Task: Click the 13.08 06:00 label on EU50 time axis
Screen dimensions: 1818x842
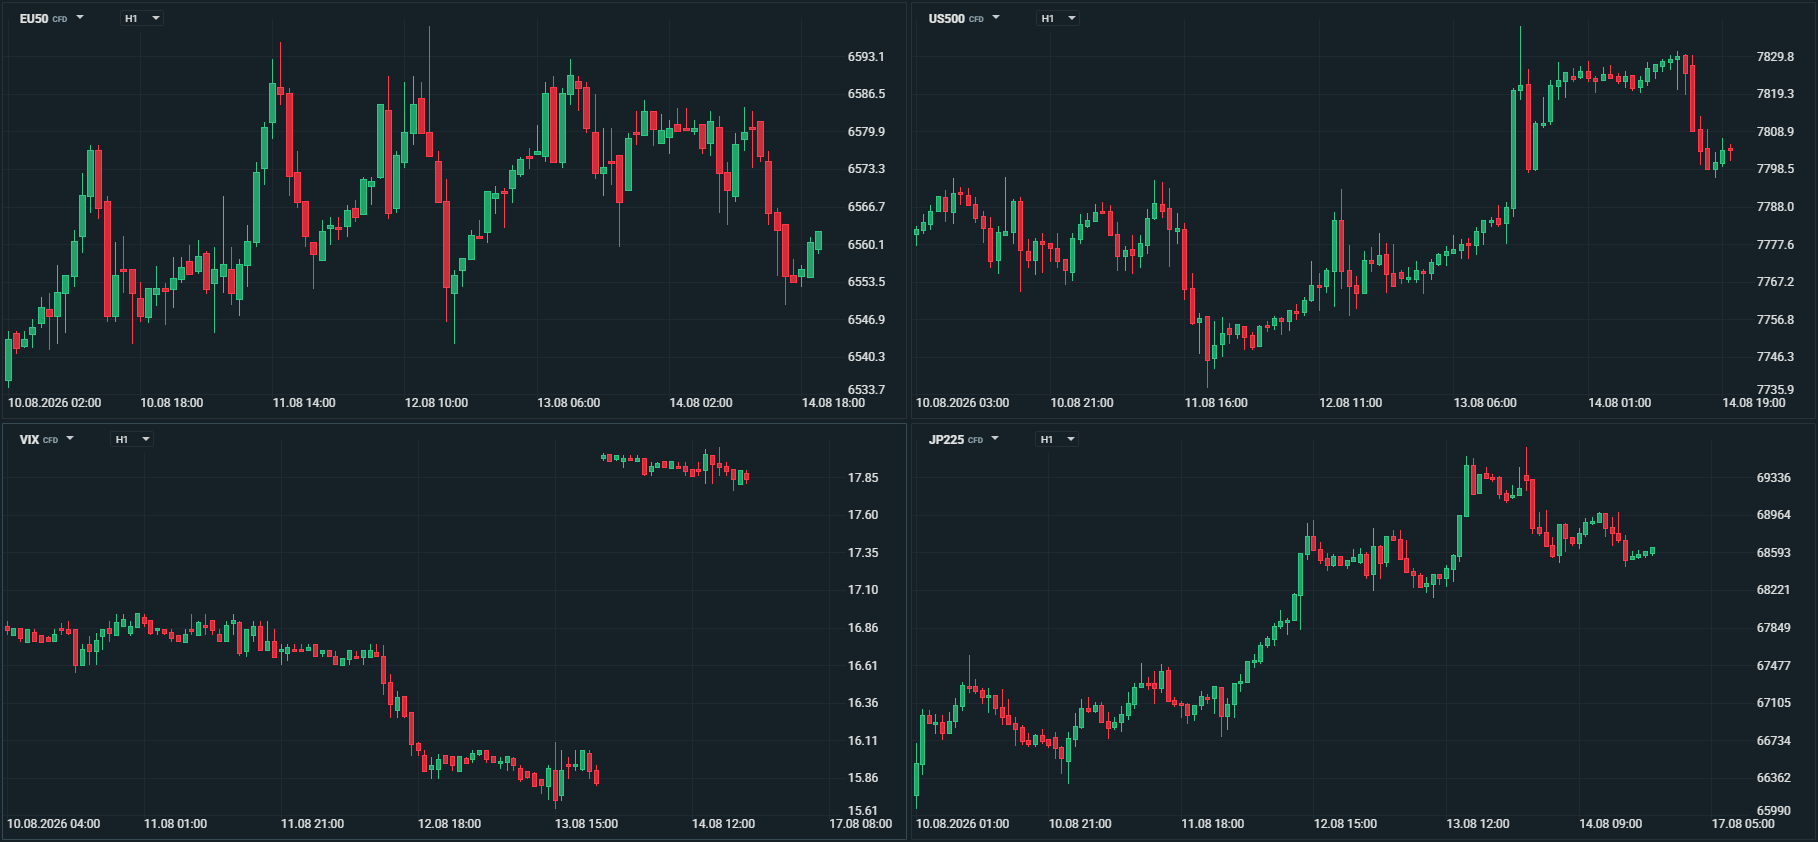Action: [x=569, y=403]
